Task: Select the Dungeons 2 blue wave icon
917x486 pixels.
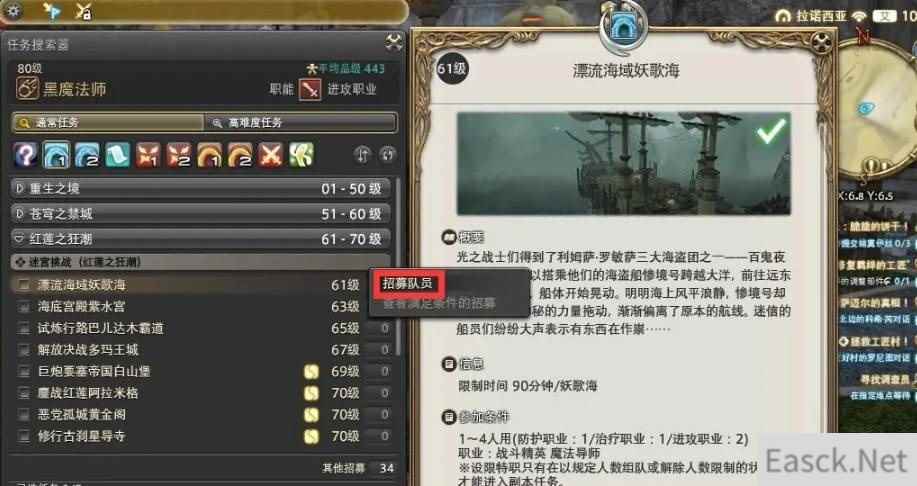Action: coord(87,155)
